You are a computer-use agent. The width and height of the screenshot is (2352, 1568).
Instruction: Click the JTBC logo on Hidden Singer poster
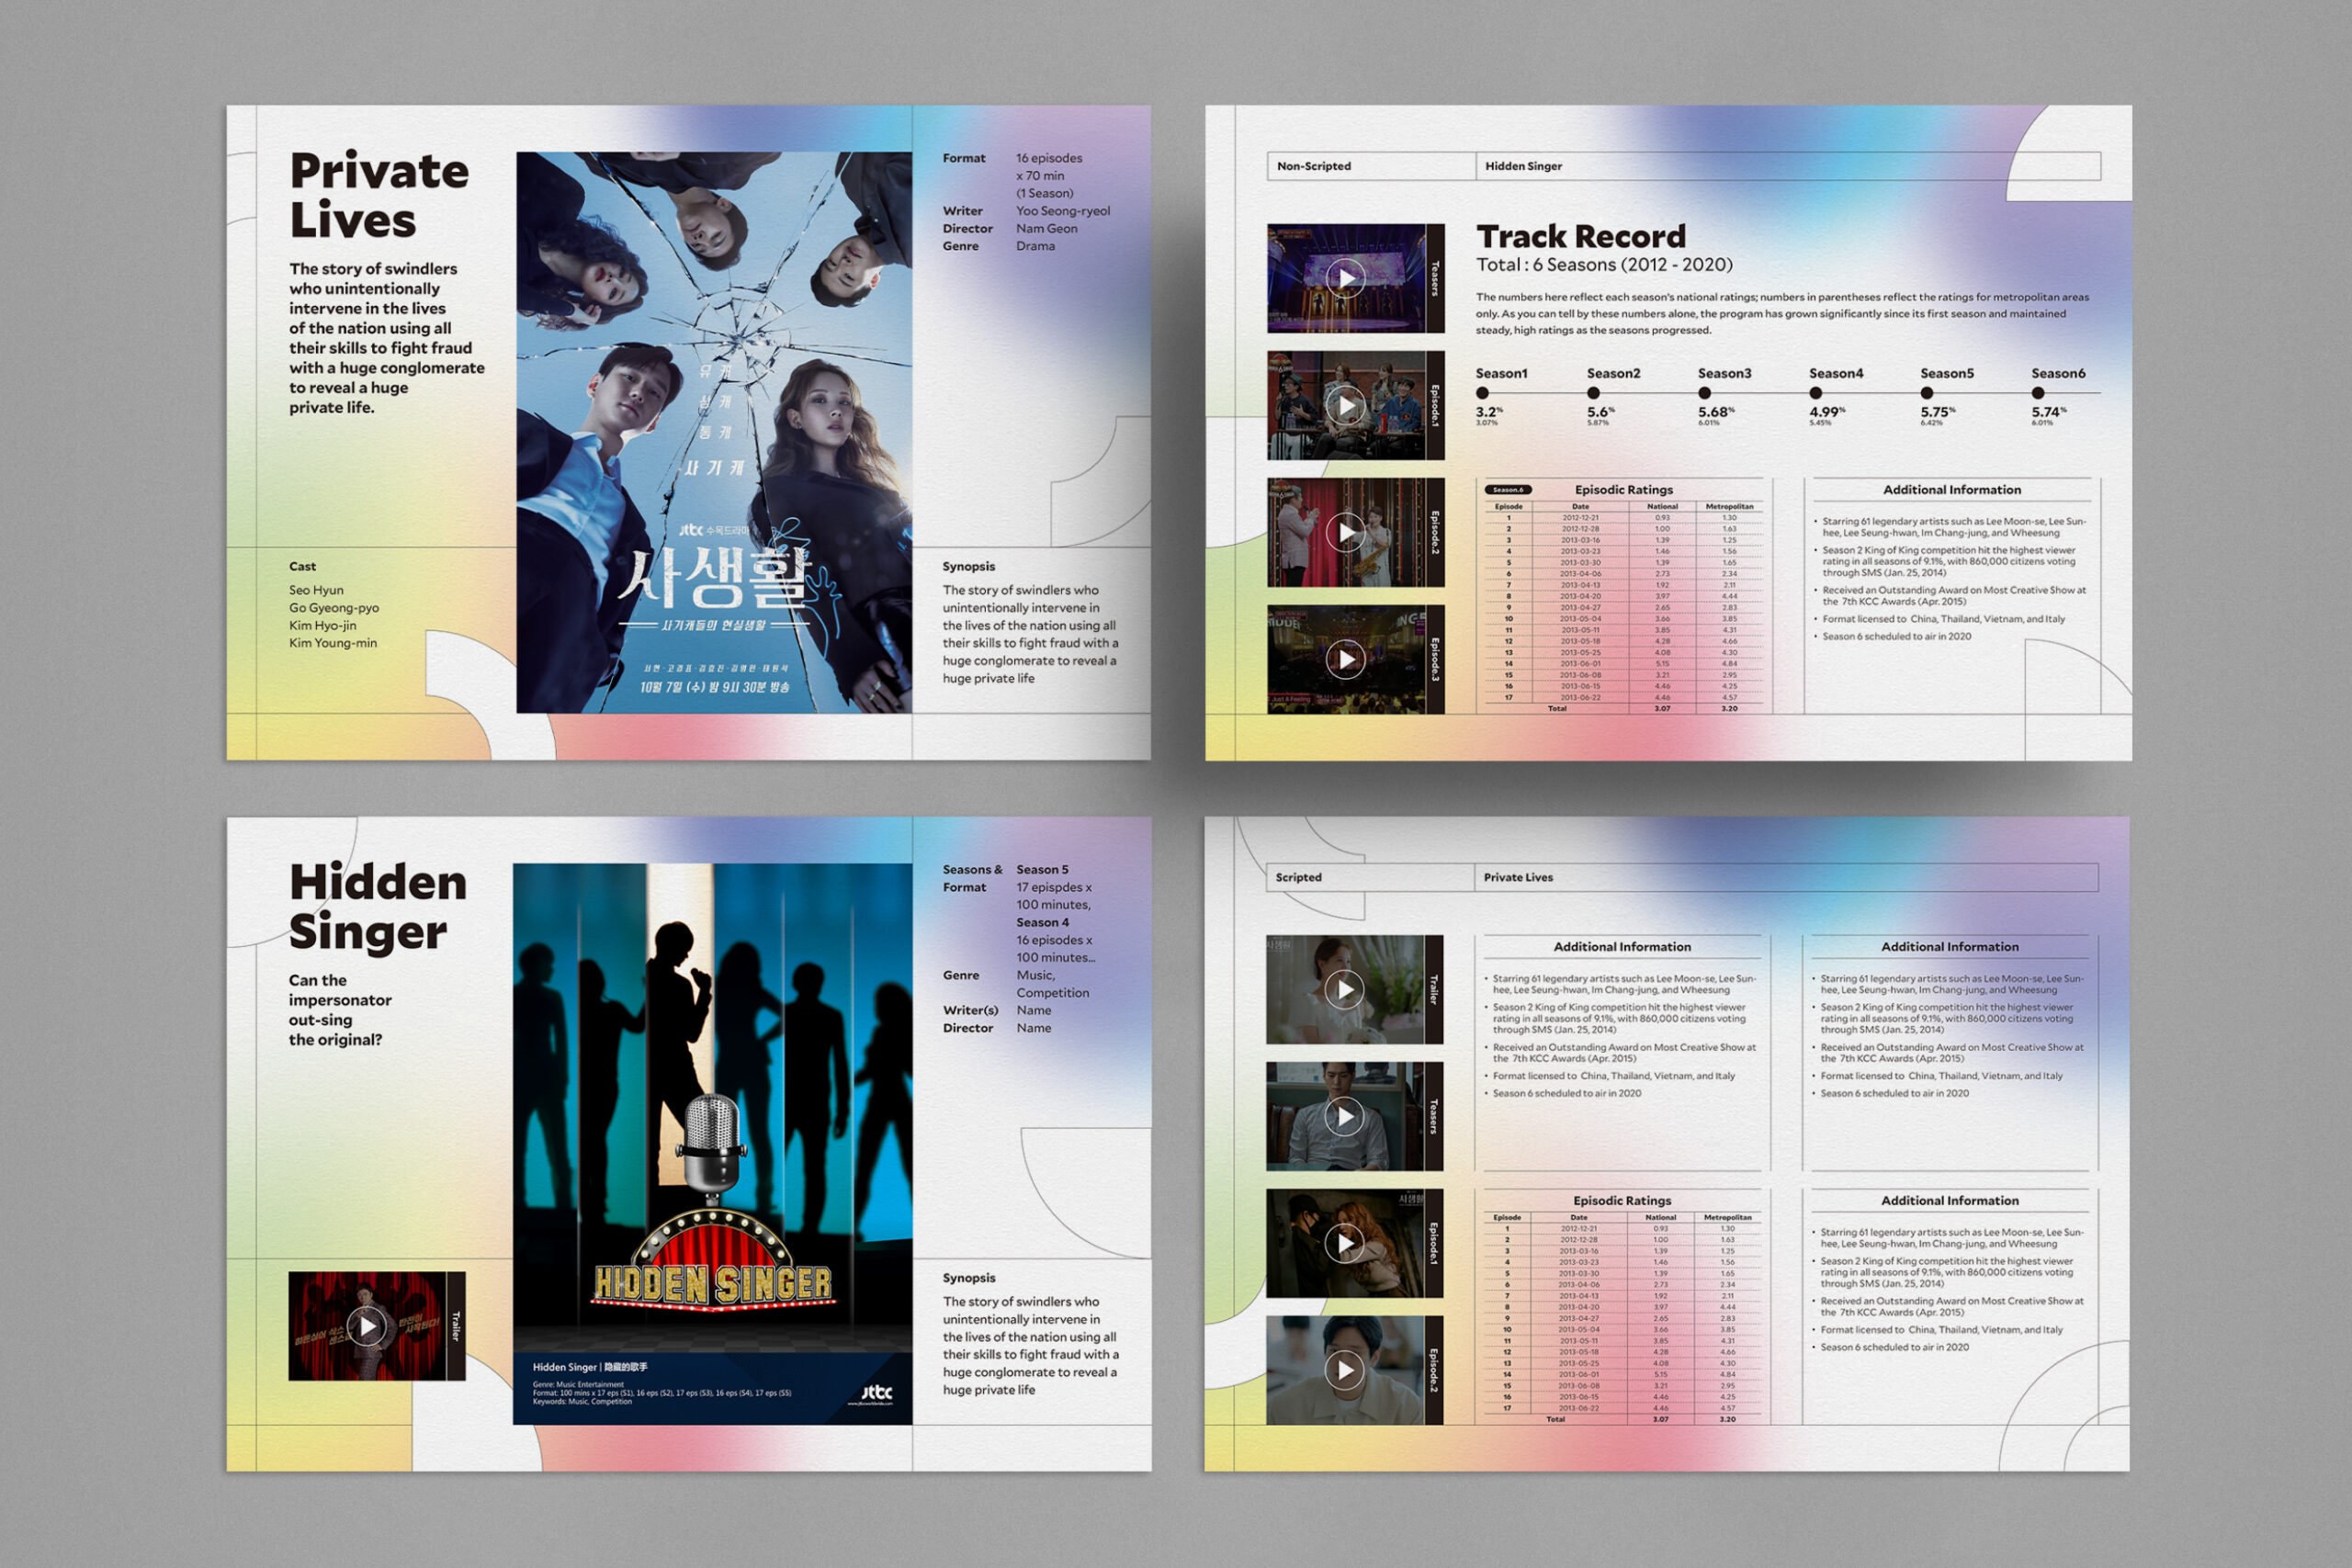click(876, 1392)
